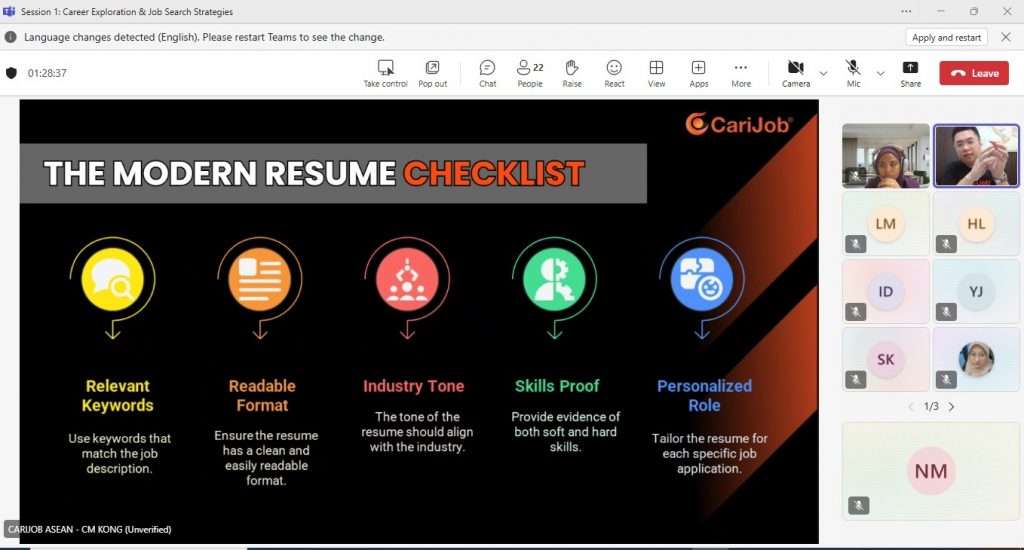Click the muted mic icon on NM tile
This screenshot has width=1024, height=550.
coord(858,505)
